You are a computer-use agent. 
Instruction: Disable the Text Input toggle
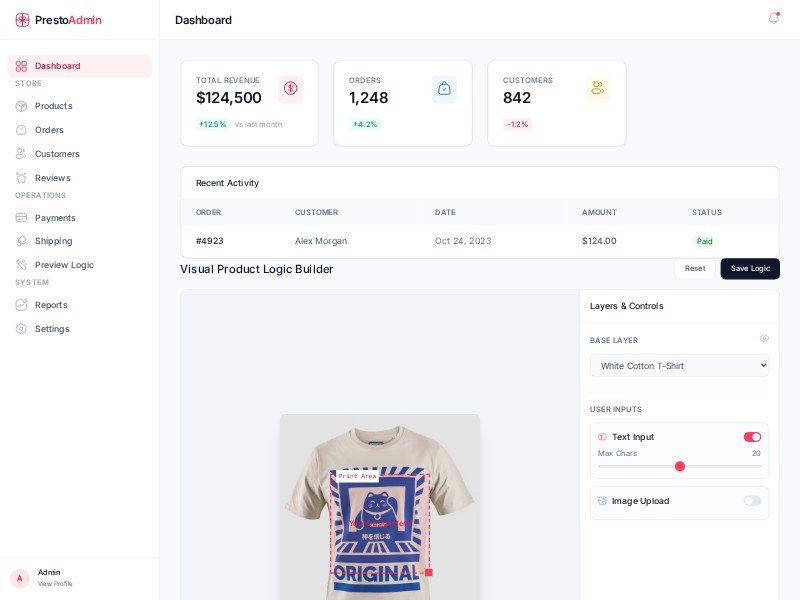pos(752,437)
